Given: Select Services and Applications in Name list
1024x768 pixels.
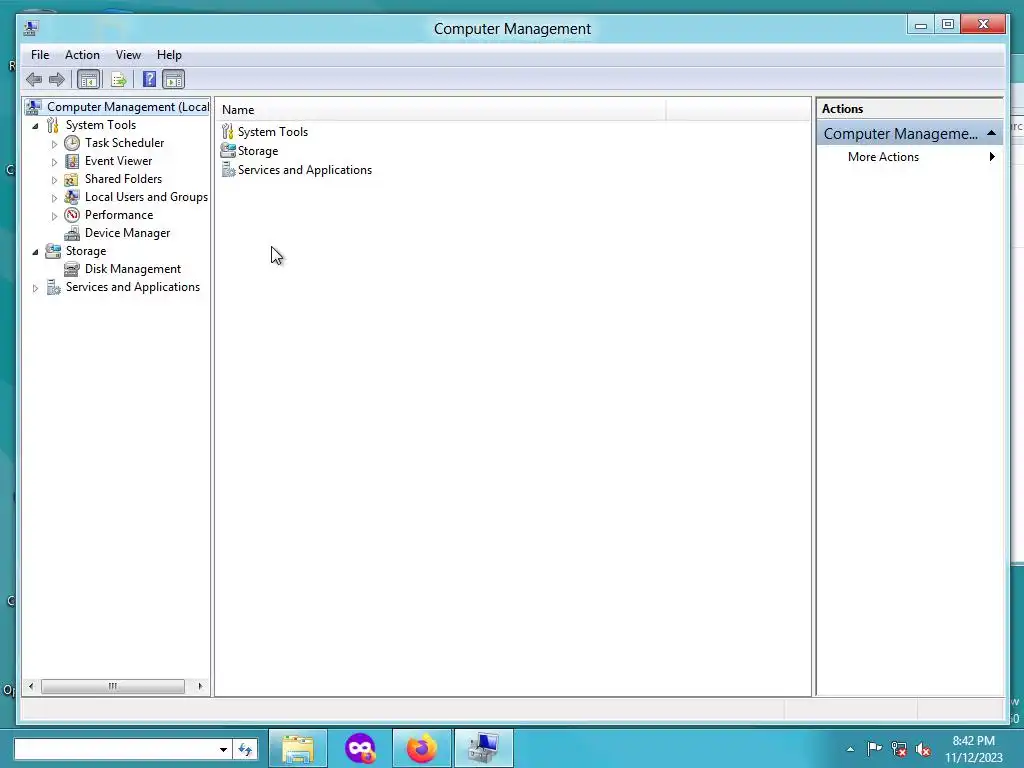Looking at the screenshot, I should (x=305, y=170).
